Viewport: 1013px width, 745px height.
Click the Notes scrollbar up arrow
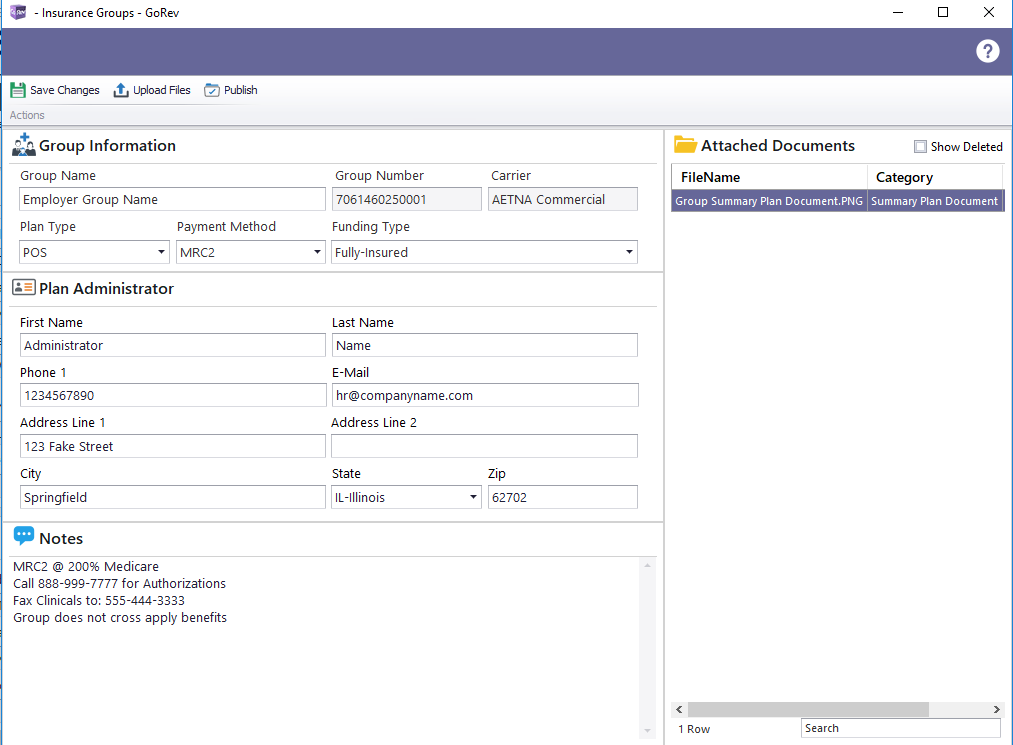pos(647,565)
